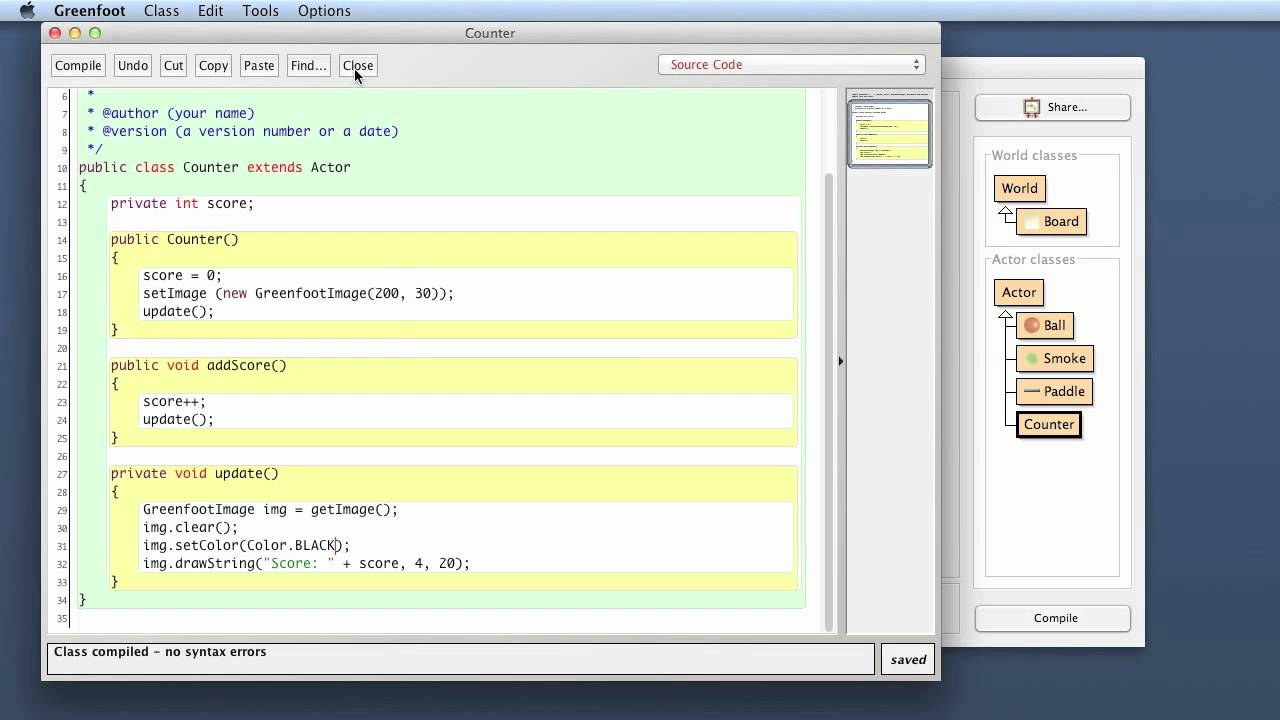Open the Options menu
This screenshot has width=1280, height=720.
324,11
